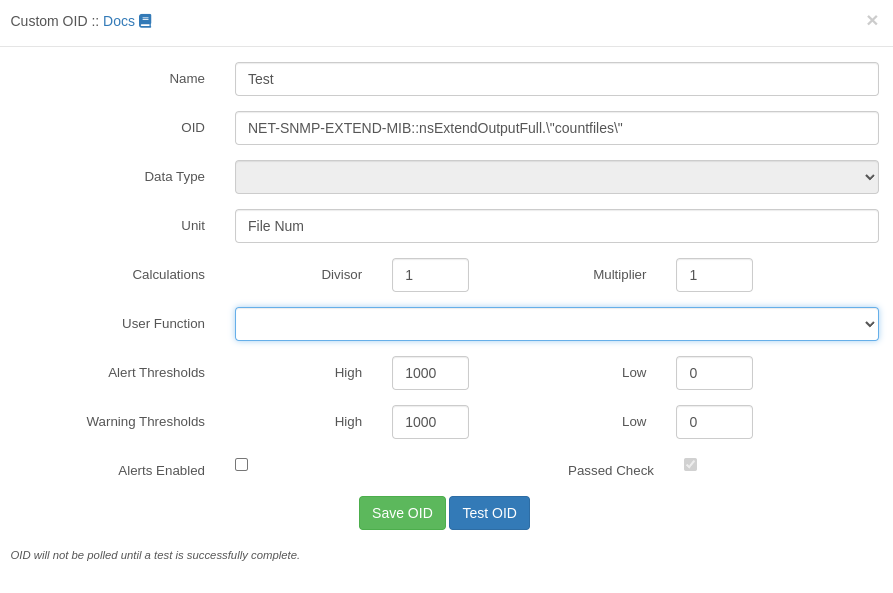Click the Divisor input box
Viewport: 893px width, 593px height.
(x=430, y=275)
